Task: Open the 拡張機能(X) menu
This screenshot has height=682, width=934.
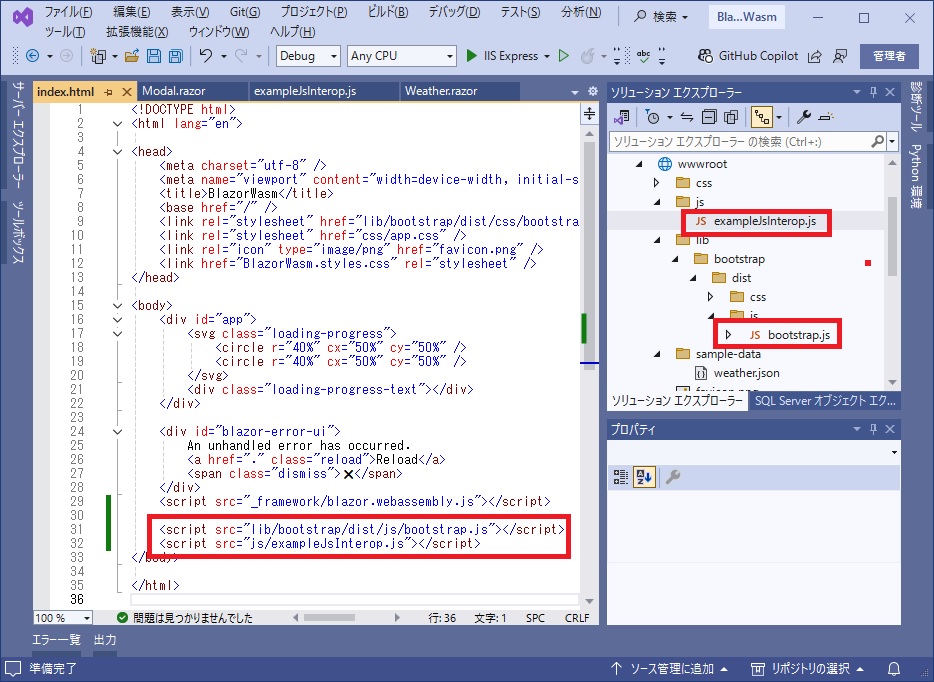Action: coord(137,32)
